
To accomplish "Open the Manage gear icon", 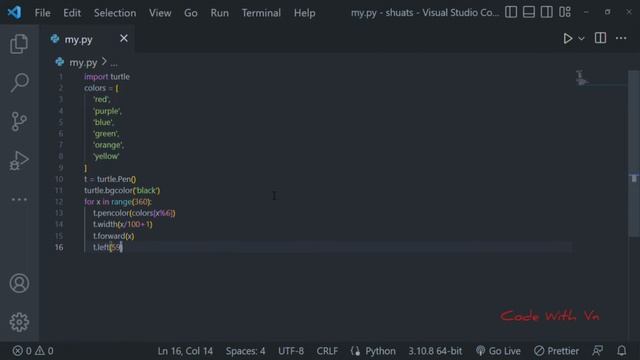I will point(19,322).
